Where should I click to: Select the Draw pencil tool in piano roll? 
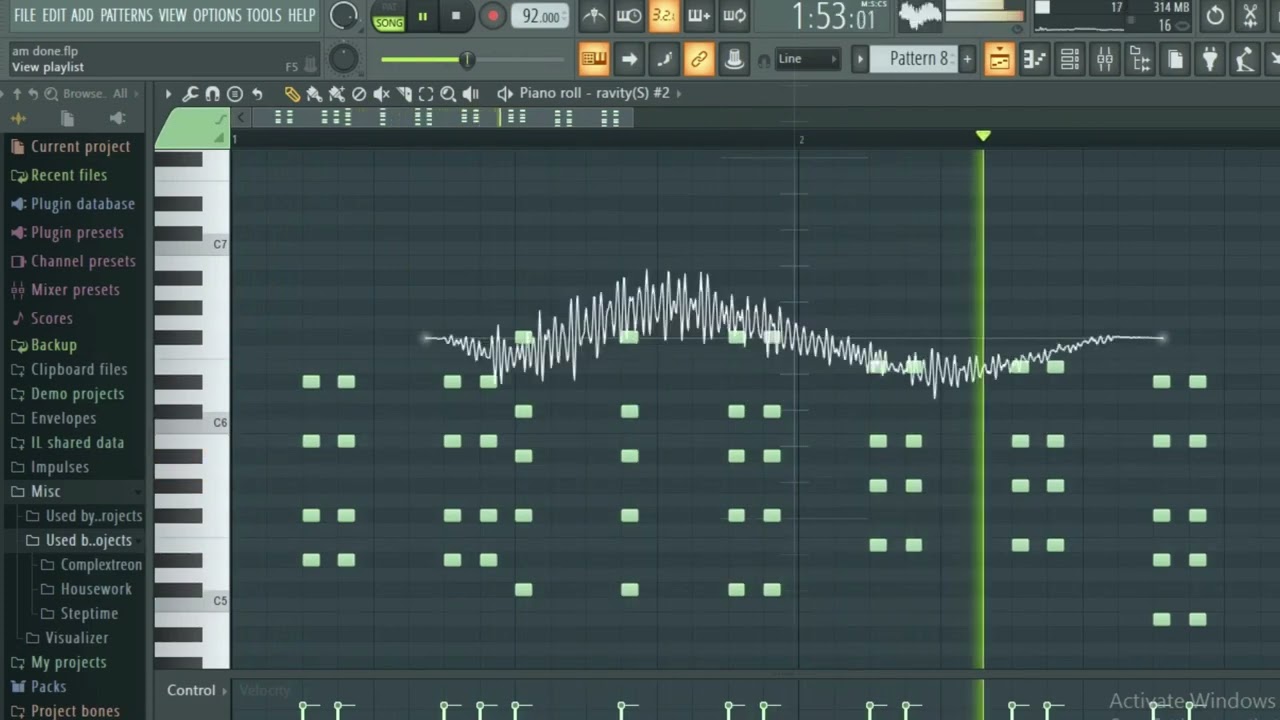click(x=292, y=94)
